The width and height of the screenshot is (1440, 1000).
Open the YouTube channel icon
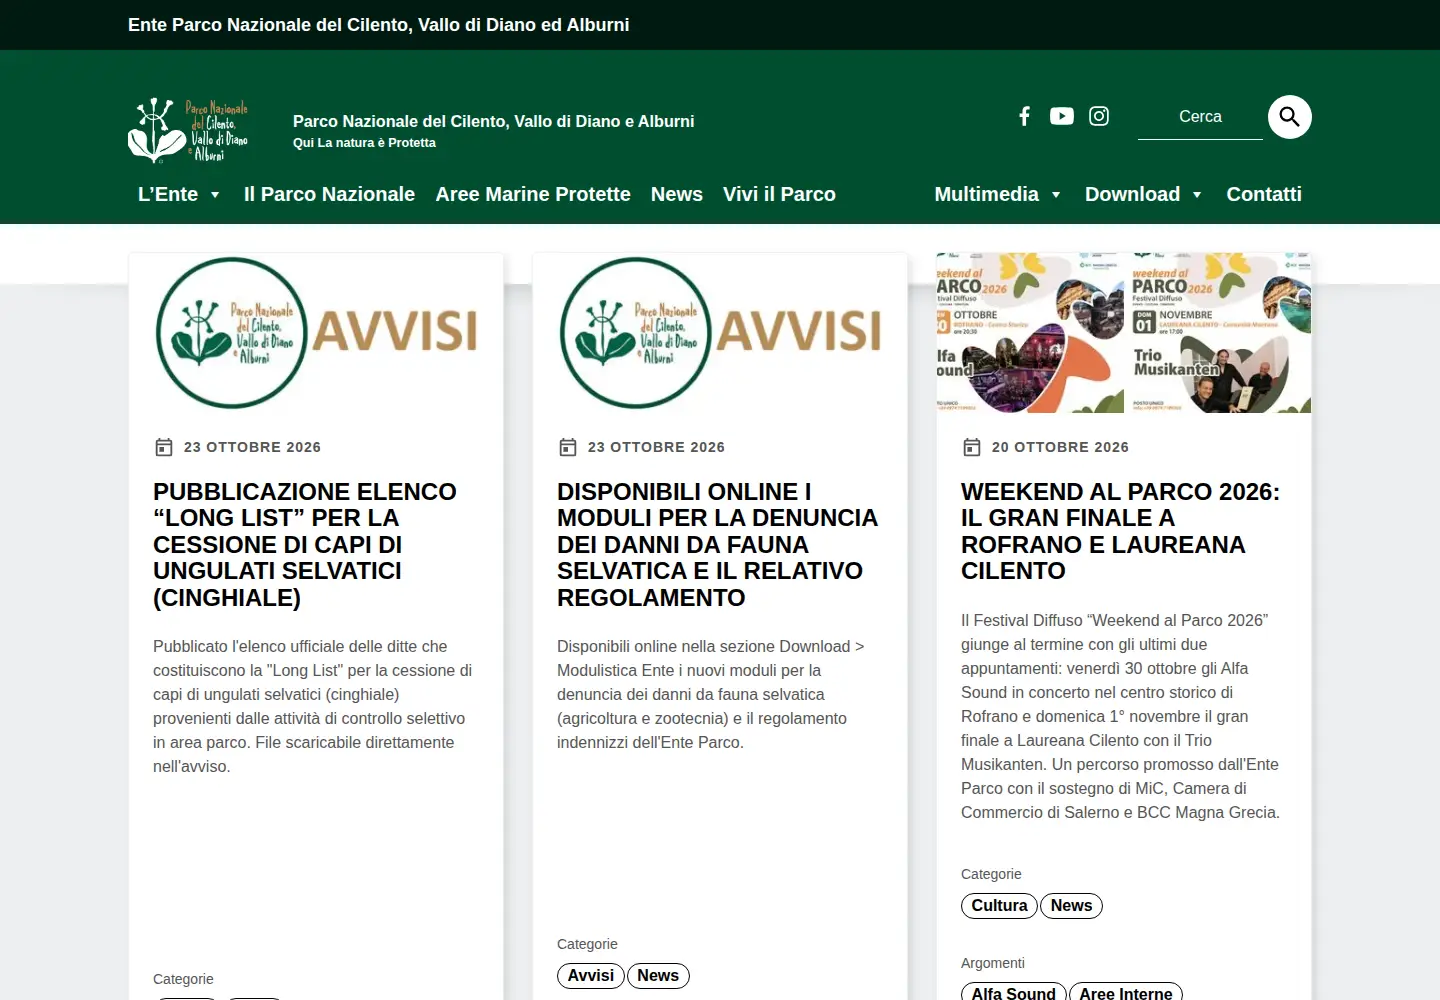pos(1062,116)
